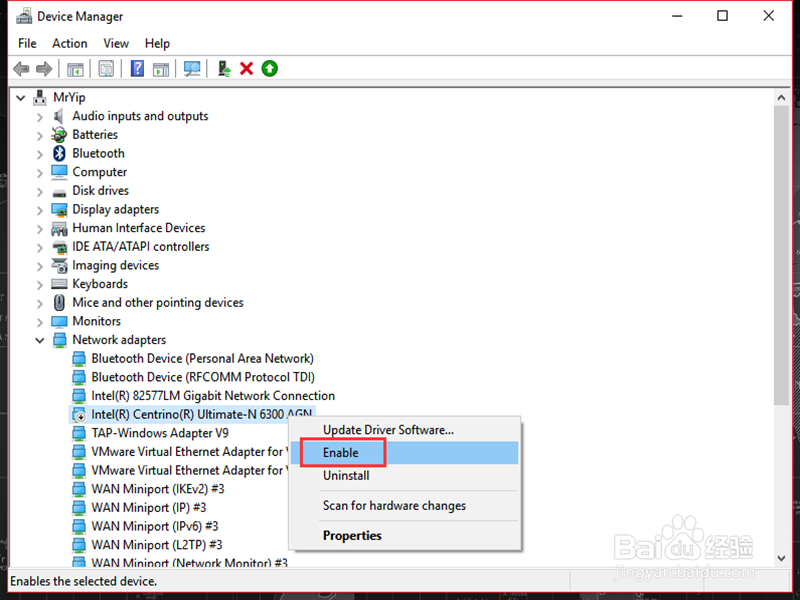
Task: Expand the Batteries category
Action: [40, 135]
